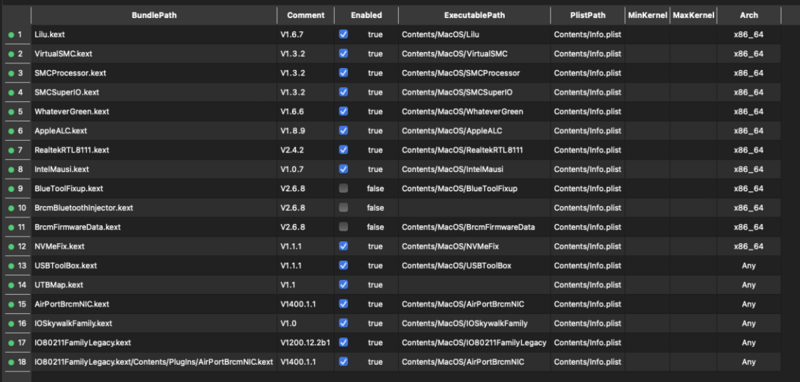Sort by the BundlePath column header
The height and width of the screenshot is (382, 800).
point(154,15)
